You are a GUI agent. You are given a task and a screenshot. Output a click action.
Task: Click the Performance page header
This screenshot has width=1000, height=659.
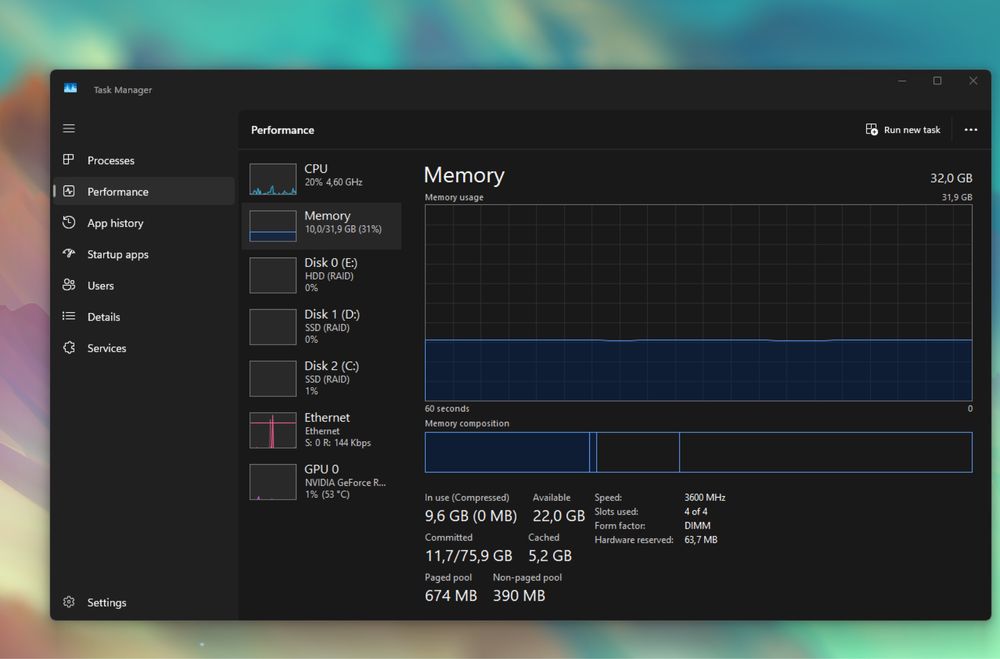[x=283, y=130]
